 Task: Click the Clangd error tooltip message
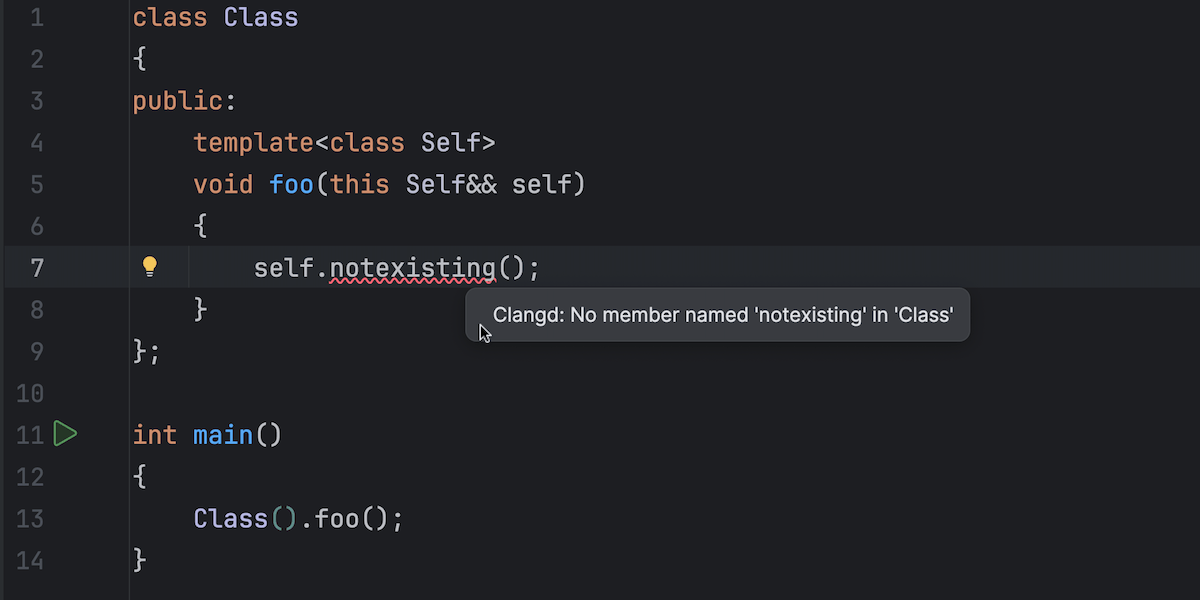click(722, 315)
